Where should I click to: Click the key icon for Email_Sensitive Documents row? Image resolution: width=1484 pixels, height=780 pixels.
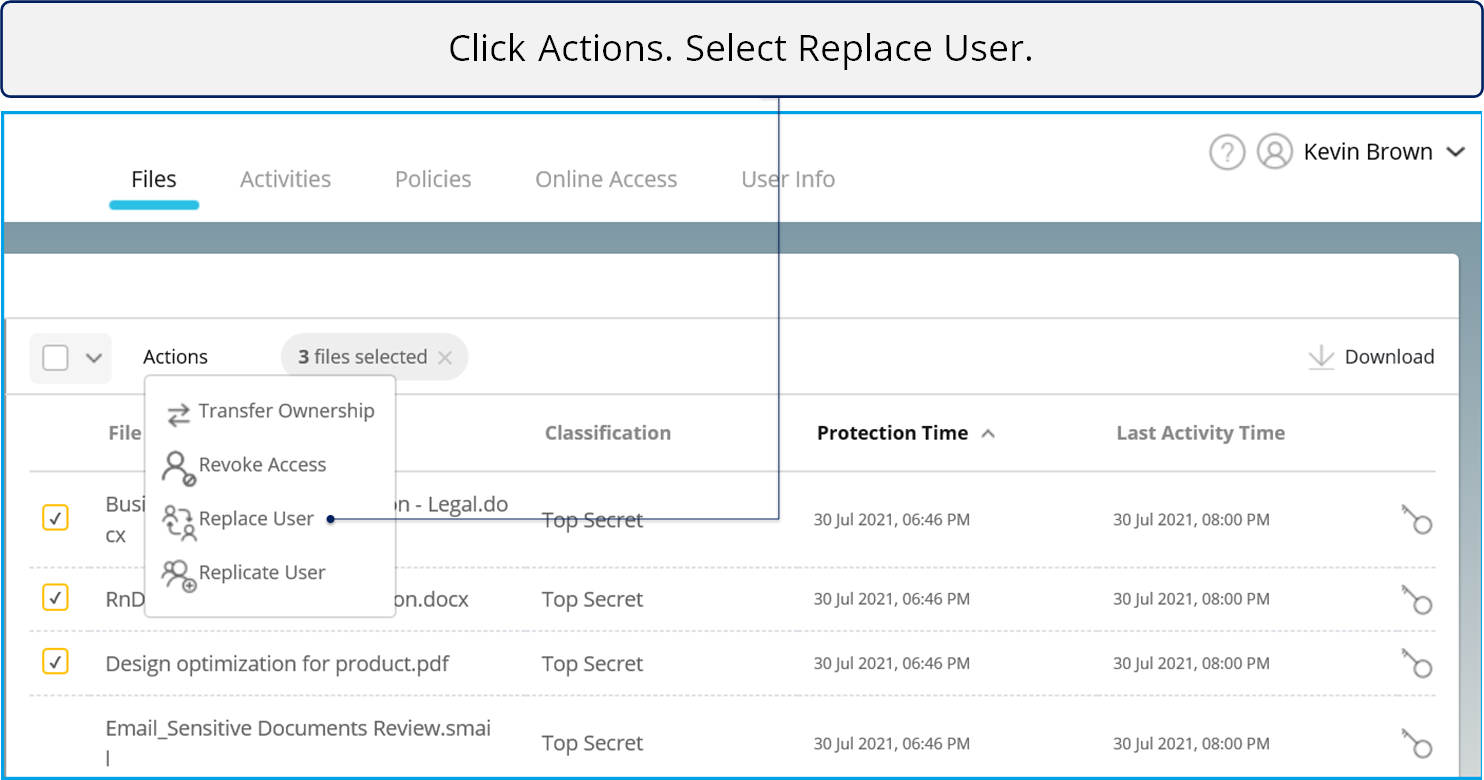1416,743
